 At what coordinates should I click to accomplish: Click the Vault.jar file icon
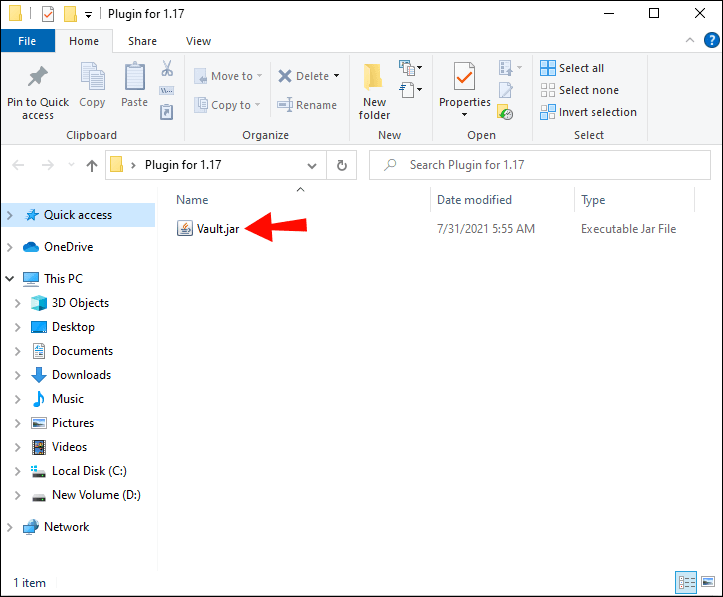tap(185, 228)
